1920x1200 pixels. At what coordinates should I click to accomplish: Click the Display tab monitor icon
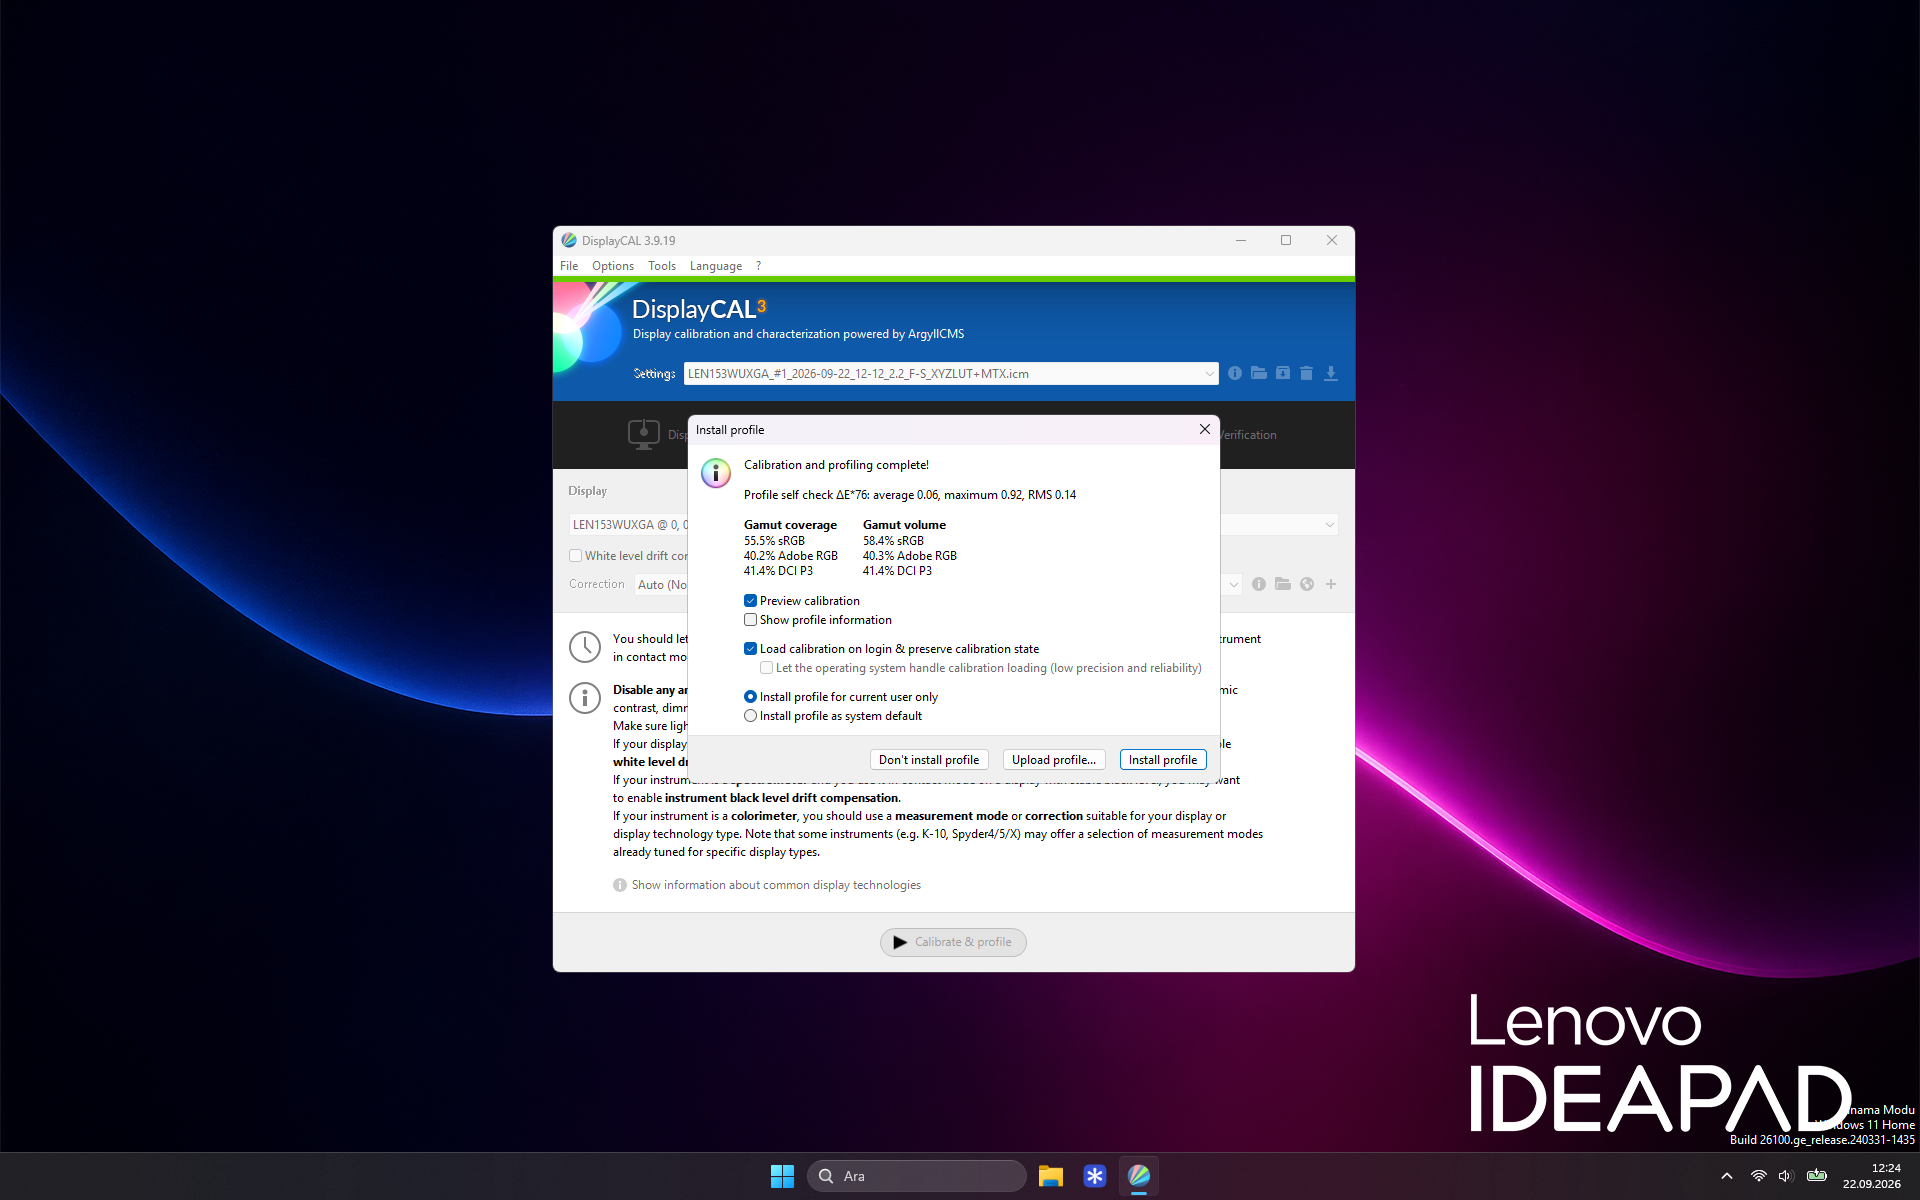(x=644, y=434)
